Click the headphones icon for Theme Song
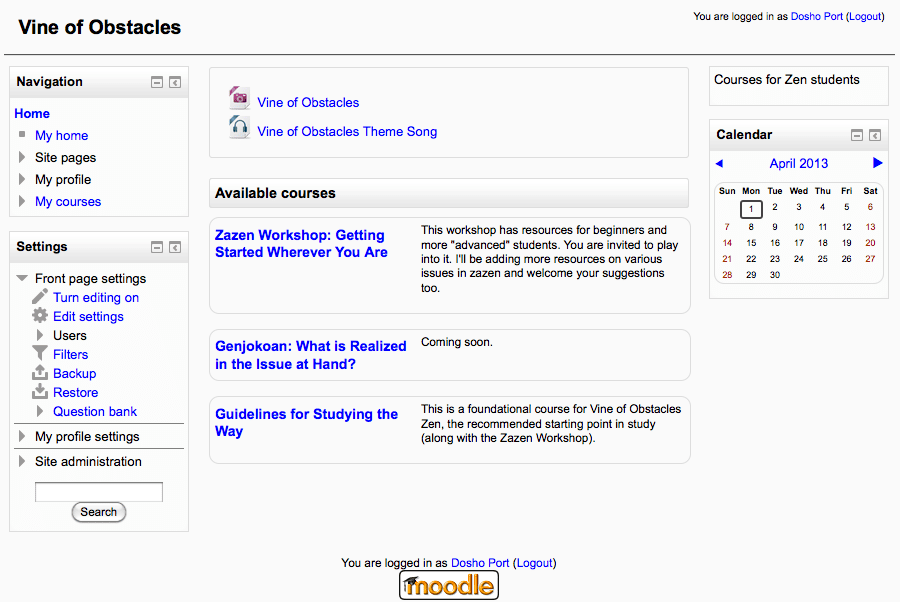 pos(239,127)
